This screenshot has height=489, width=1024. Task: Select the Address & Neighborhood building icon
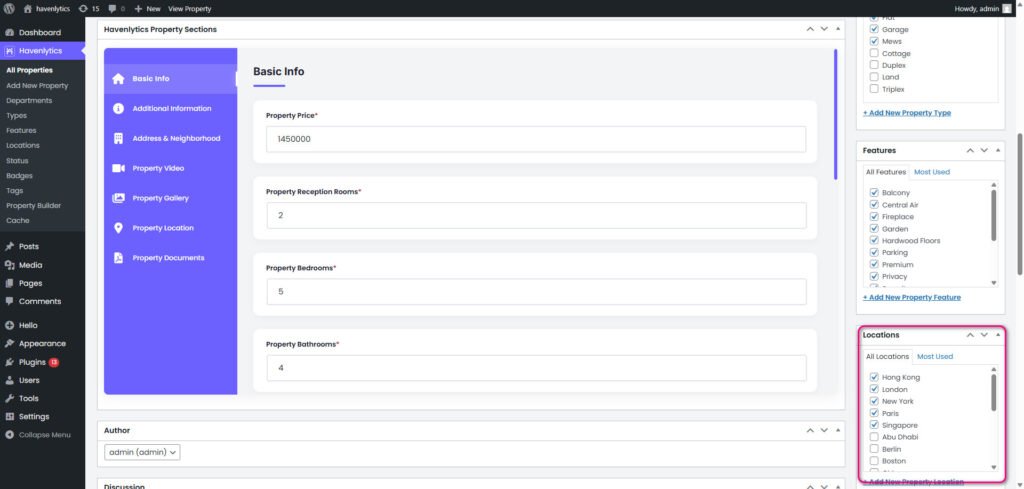click(x=118, y=138)
